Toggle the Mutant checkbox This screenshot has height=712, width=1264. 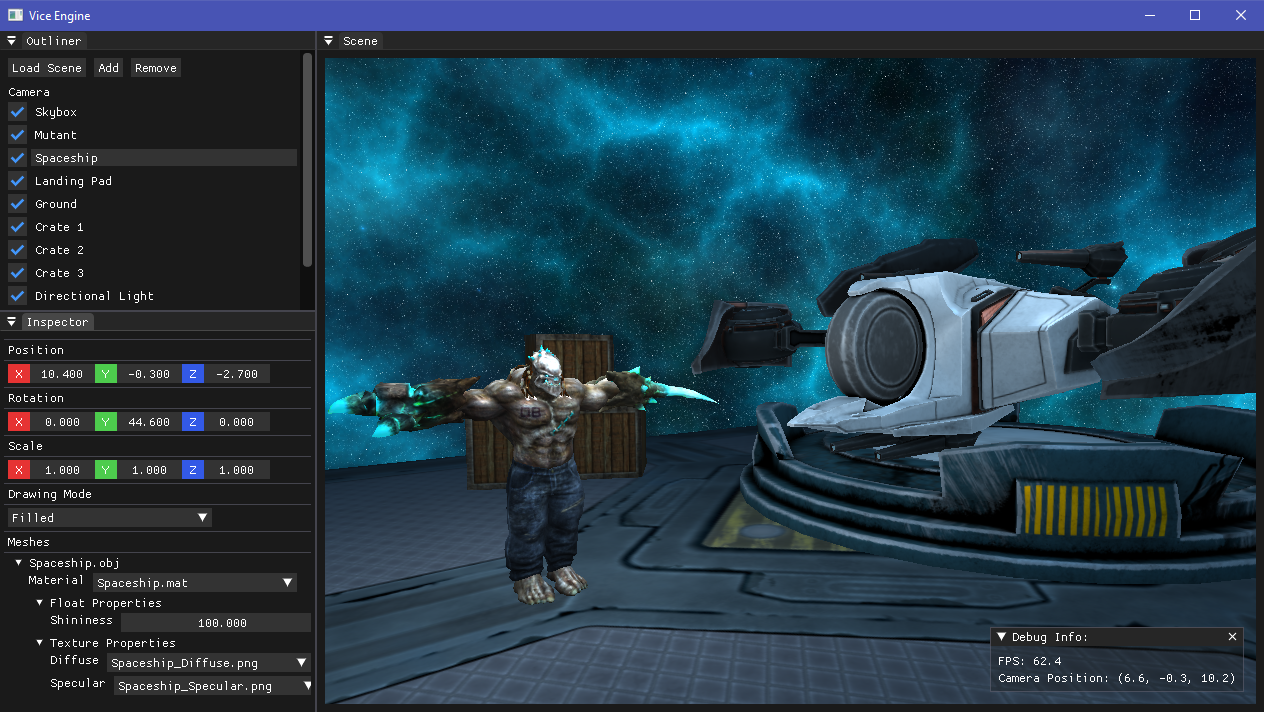coord(17,135)
